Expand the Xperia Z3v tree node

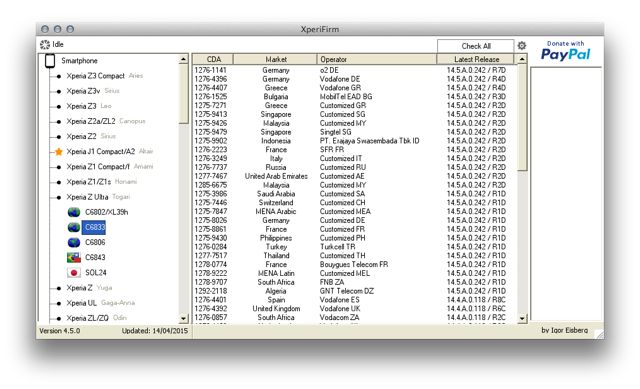coord(59,91)
